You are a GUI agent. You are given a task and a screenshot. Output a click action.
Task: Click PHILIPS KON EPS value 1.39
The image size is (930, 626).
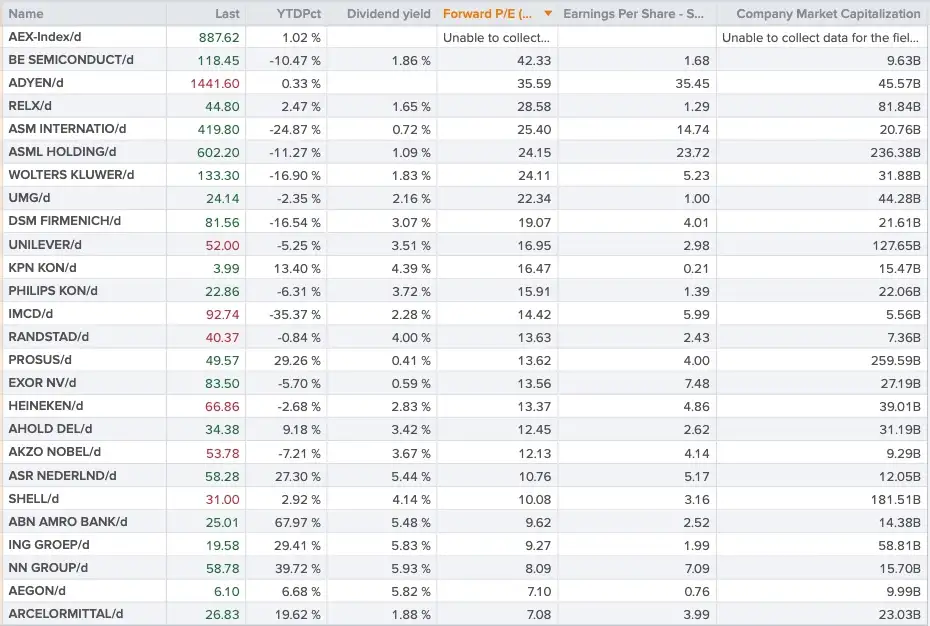[696, 291]
